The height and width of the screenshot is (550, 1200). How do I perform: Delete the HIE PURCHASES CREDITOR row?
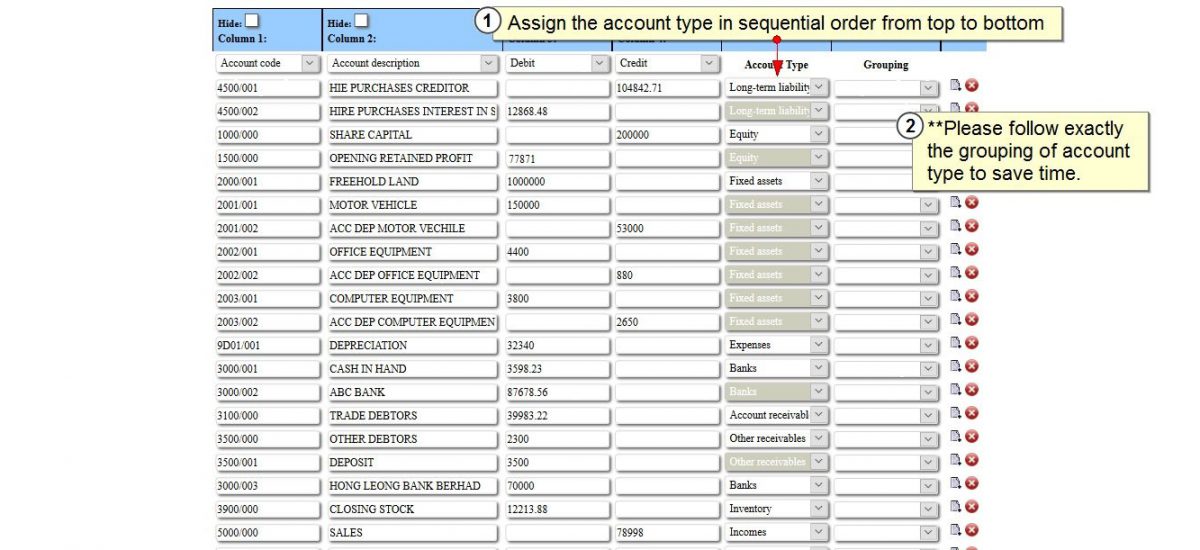(x=971, y=86)
